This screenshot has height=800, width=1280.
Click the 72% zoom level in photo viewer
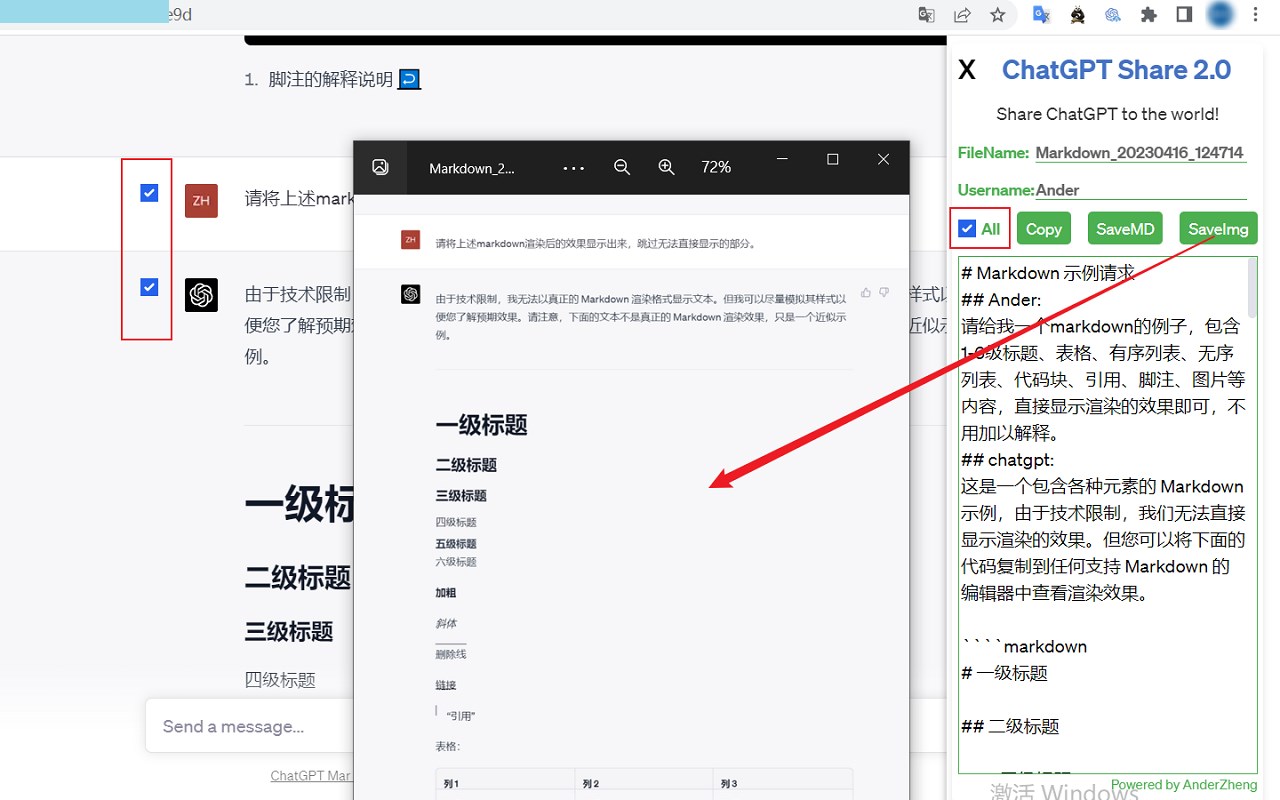coord(716,167)
